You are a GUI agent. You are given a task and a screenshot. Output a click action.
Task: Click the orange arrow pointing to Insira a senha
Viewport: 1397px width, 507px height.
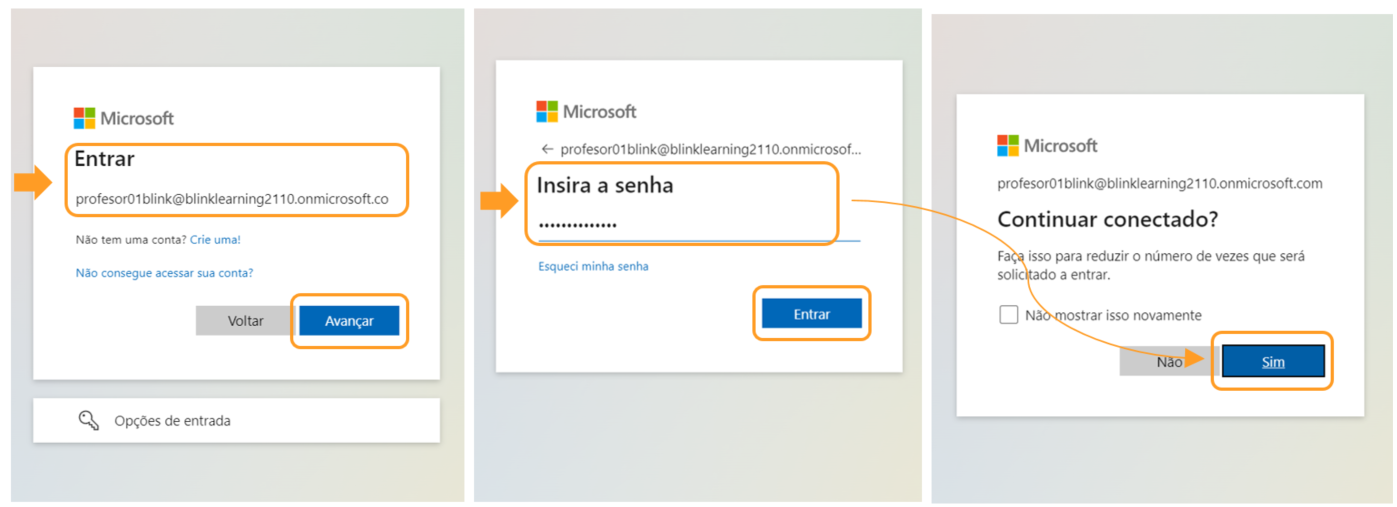click(498, 202)
